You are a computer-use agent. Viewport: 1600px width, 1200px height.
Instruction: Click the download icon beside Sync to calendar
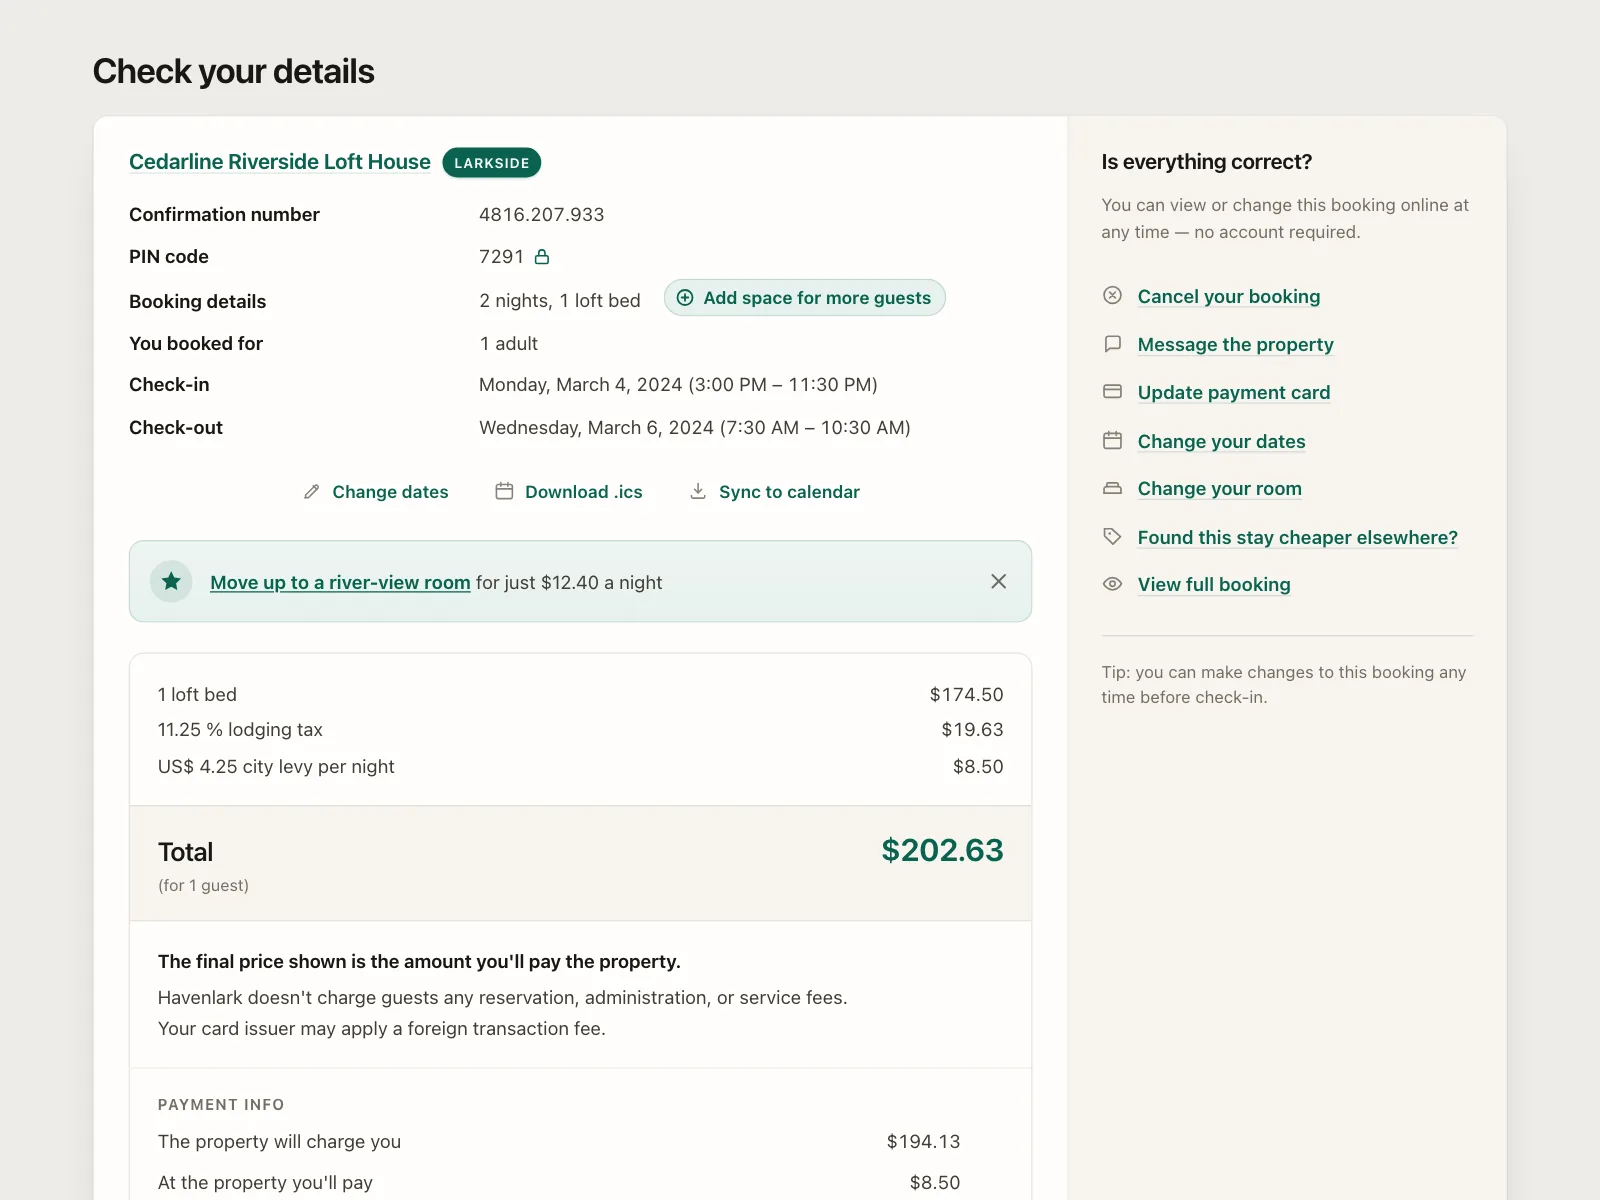(x=698, y=491)
